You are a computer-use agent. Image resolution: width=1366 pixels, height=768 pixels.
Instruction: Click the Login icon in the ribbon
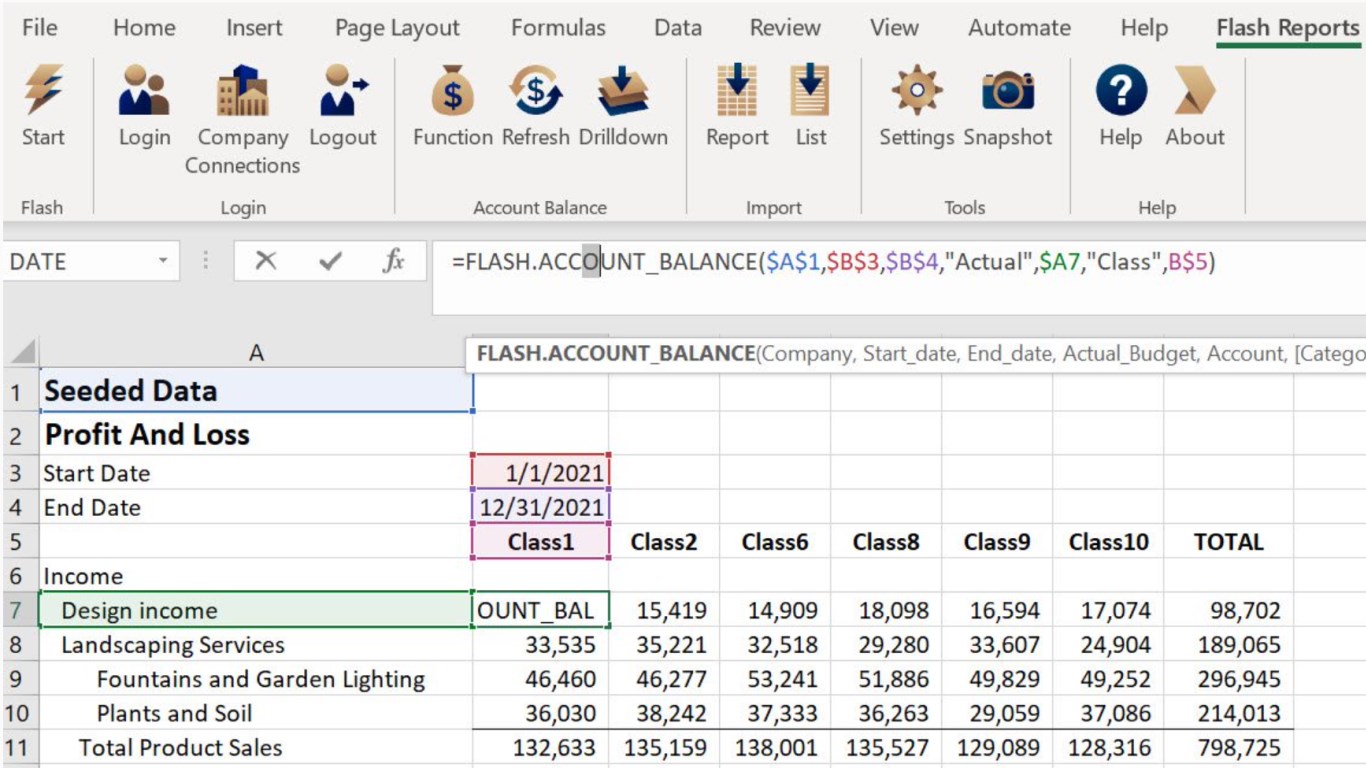pyautogui.click(x=144, y=91)
